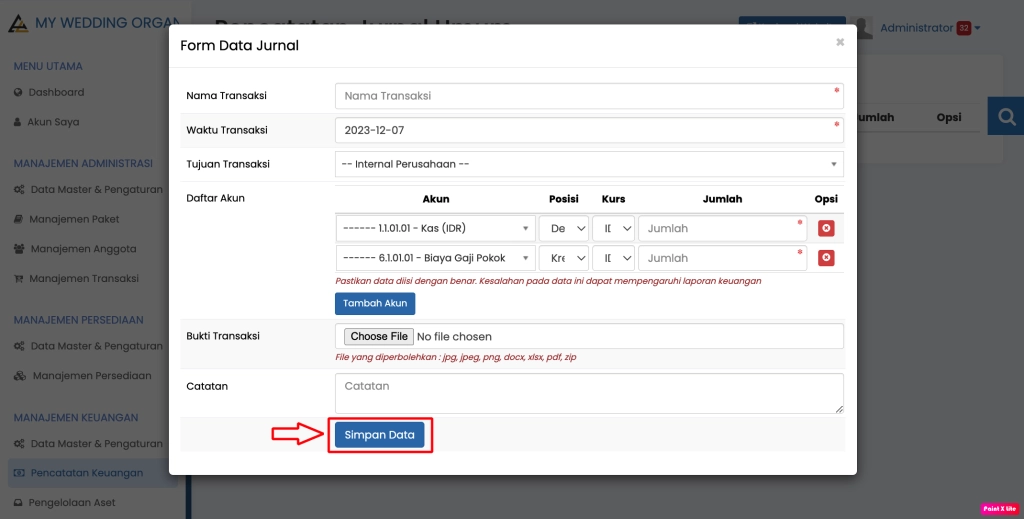Click the notification badge beside Administrator
This screenshot has width=1024, height=519.
963,28
